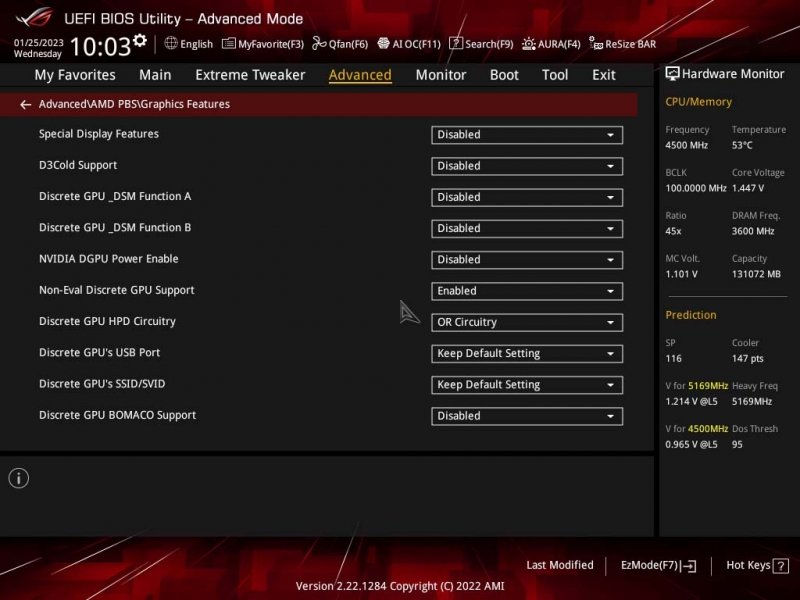Click the 10:03 clock display
800x600 pixels.
(101, 46)
